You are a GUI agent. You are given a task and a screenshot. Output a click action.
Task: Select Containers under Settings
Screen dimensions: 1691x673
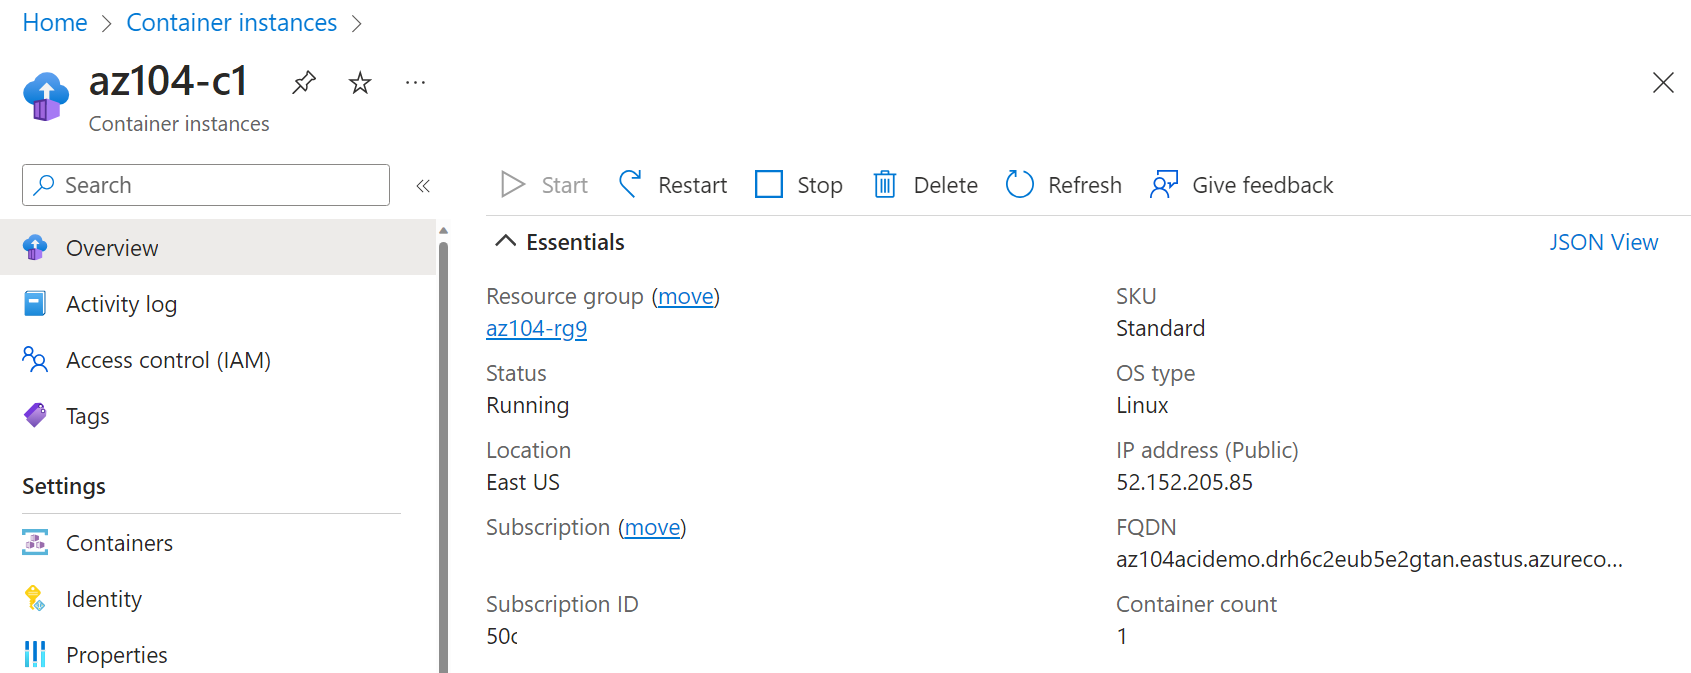[119, 543]
